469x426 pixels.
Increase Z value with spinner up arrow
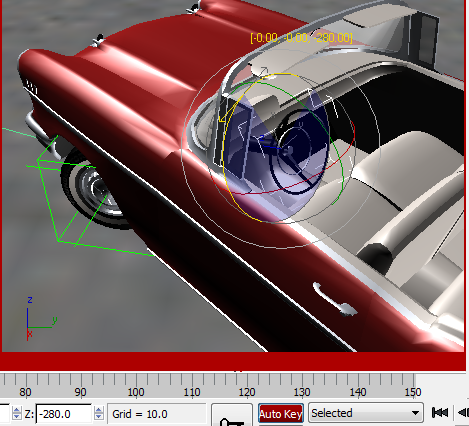[98, 410]
